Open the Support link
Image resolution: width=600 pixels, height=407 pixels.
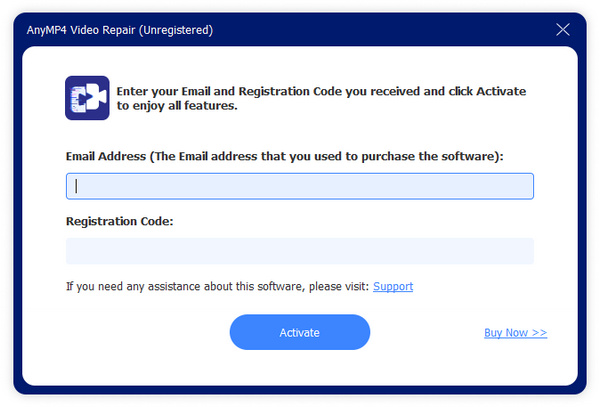click(x=393, y=287)
